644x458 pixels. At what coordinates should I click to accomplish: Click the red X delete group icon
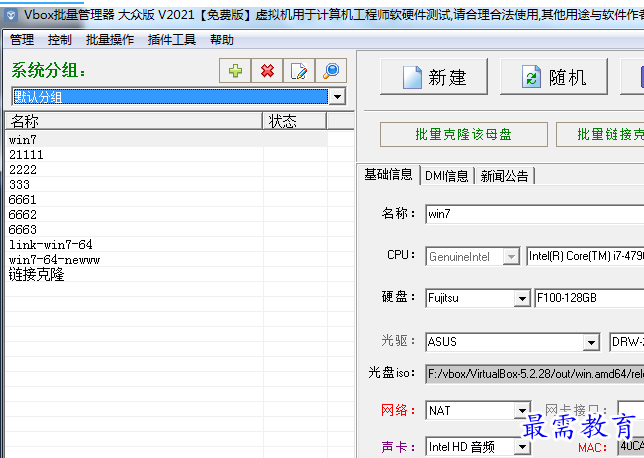coord(267,71)
